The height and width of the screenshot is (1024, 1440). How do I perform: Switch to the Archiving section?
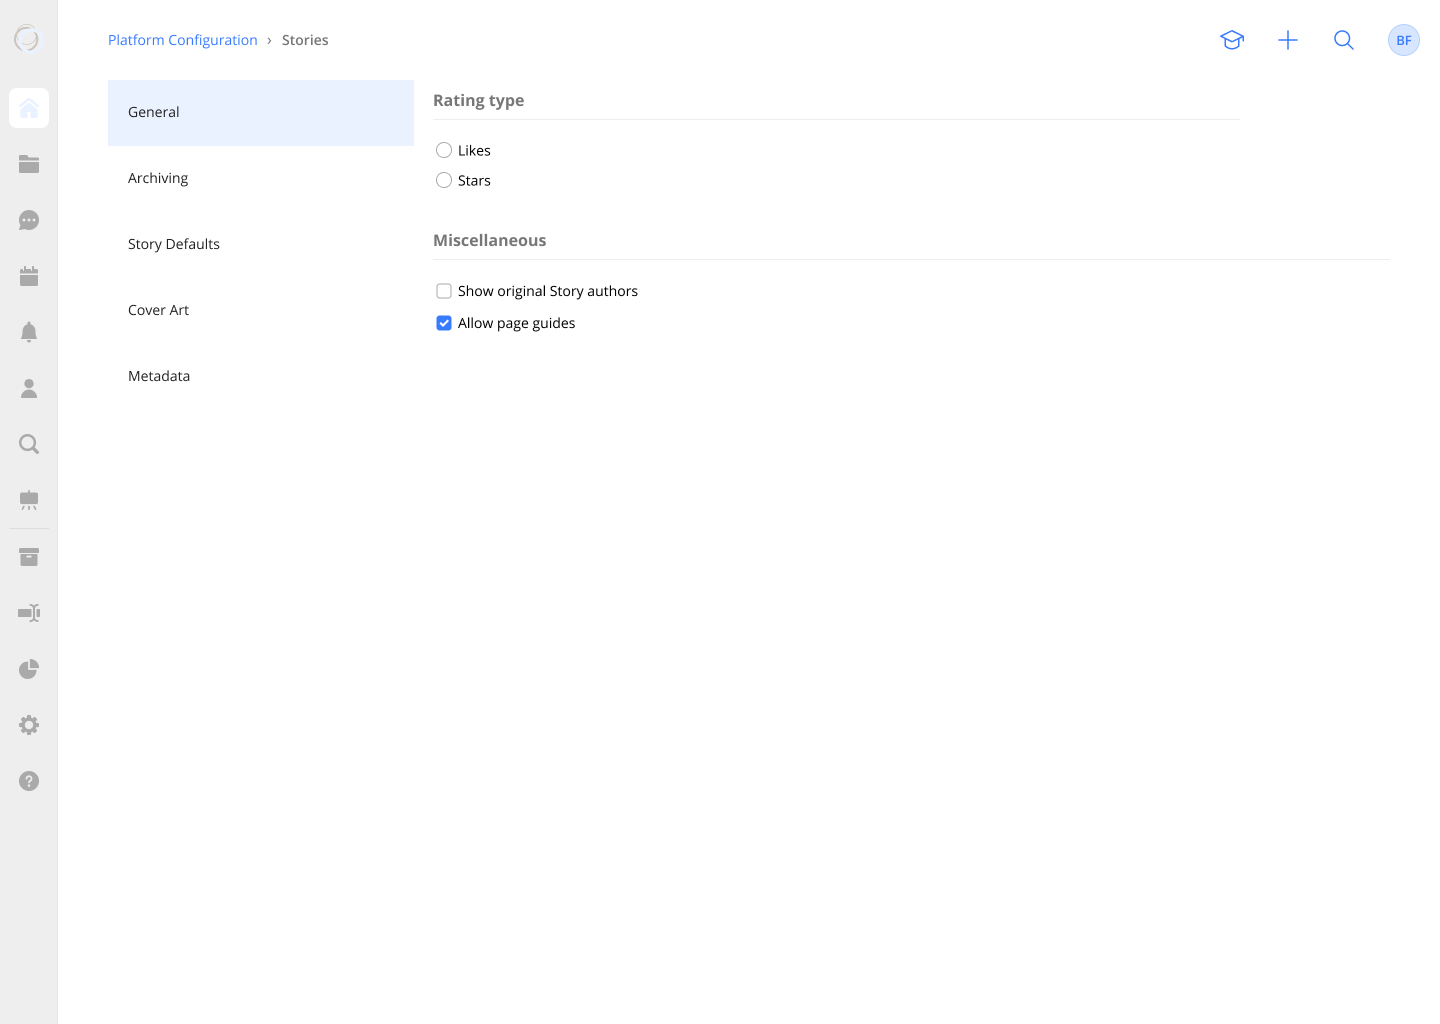coord(158,177)
